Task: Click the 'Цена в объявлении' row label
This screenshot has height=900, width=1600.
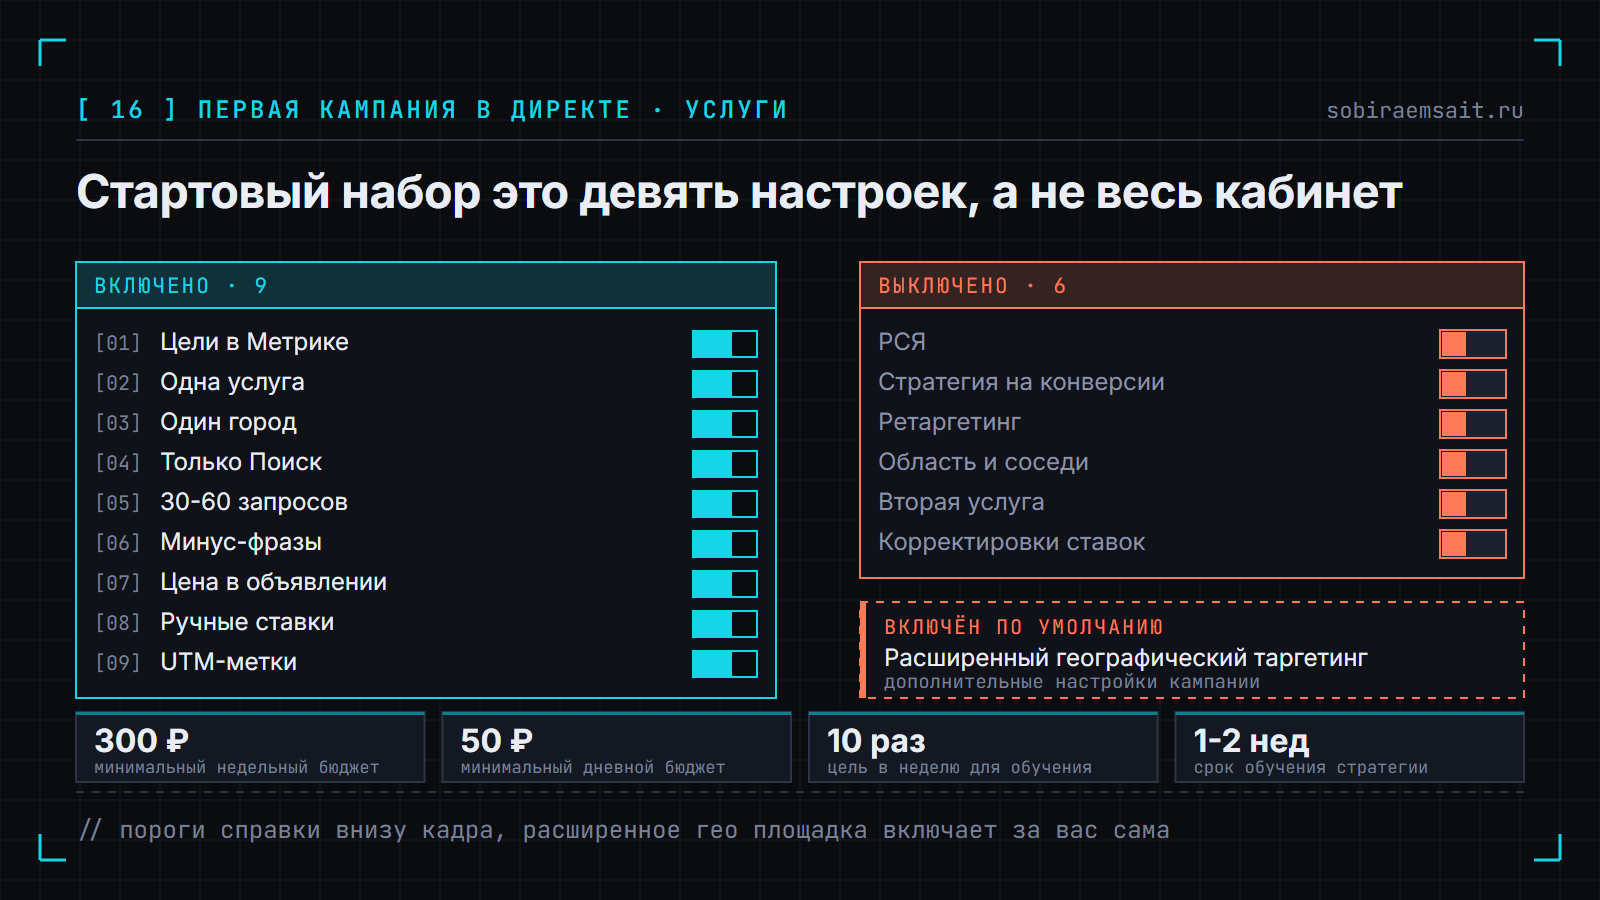Action: click(273, 582)
